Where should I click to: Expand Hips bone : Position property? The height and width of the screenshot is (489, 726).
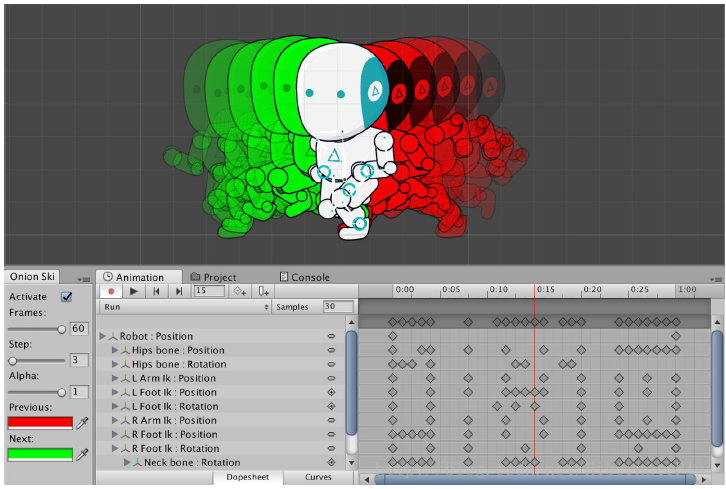[115, 350]
